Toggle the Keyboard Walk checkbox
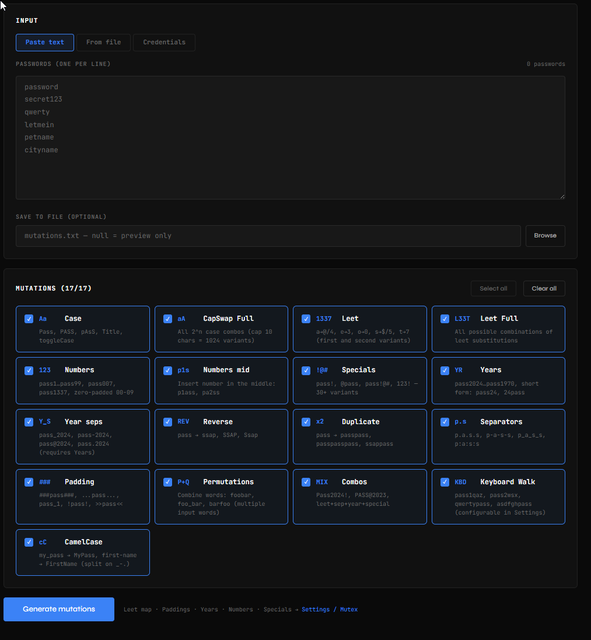The width and height of the screenshot is (591, 640). 444,482
